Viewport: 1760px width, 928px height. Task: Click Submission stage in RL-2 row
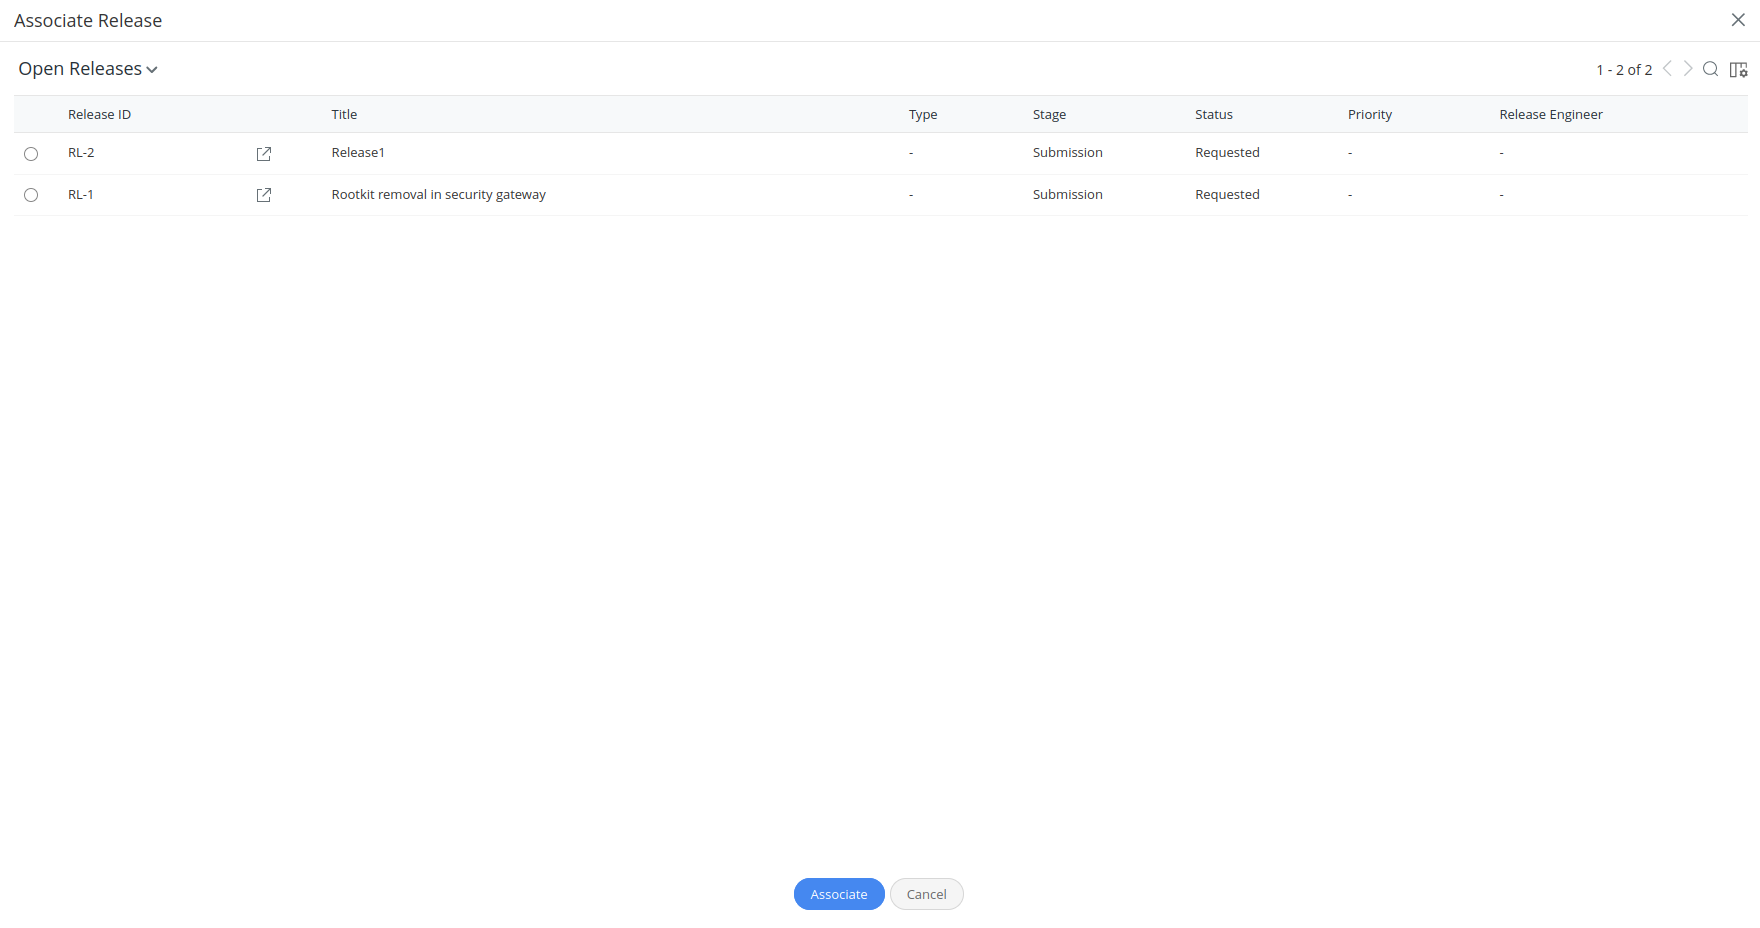(x=1068, y=153)
